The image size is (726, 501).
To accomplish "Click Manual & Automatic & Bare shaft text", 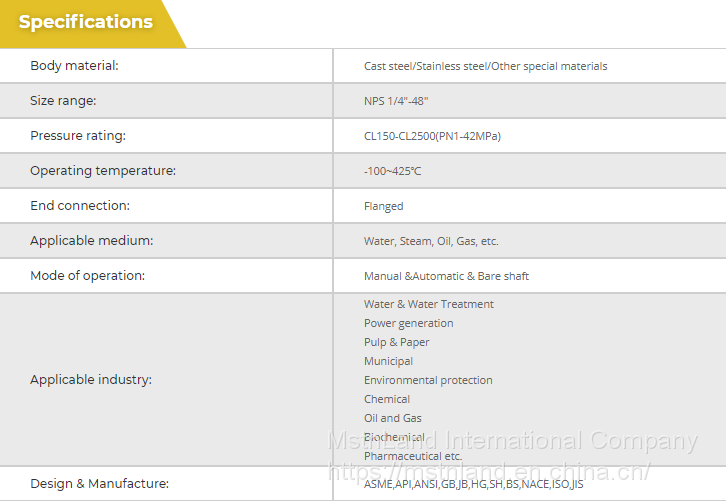I will [446, 276].
